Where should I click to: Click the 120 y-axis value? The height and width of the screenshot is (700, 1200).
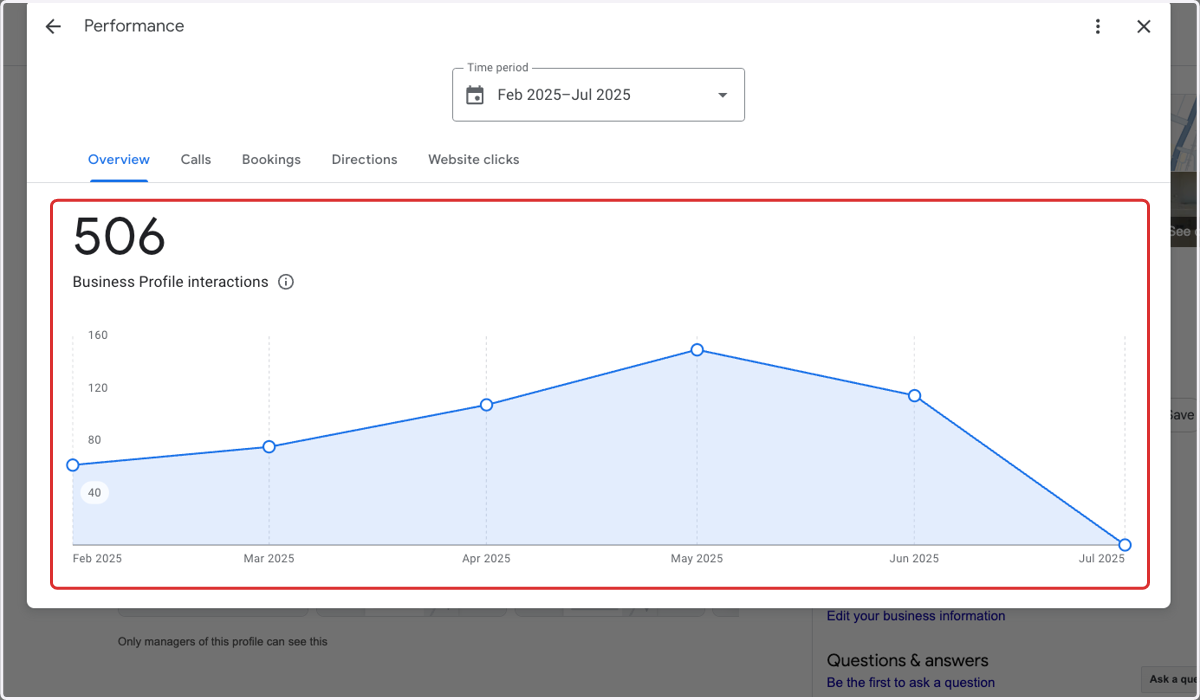(98, 388)
